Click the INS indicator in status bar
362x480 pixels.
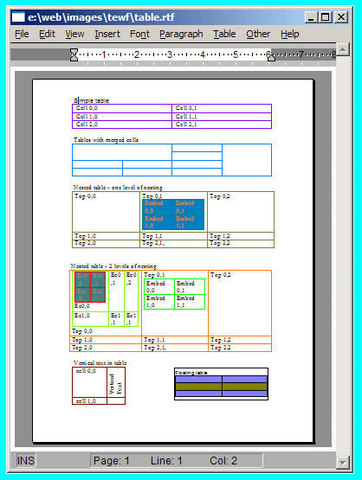[x=26, y=461]
